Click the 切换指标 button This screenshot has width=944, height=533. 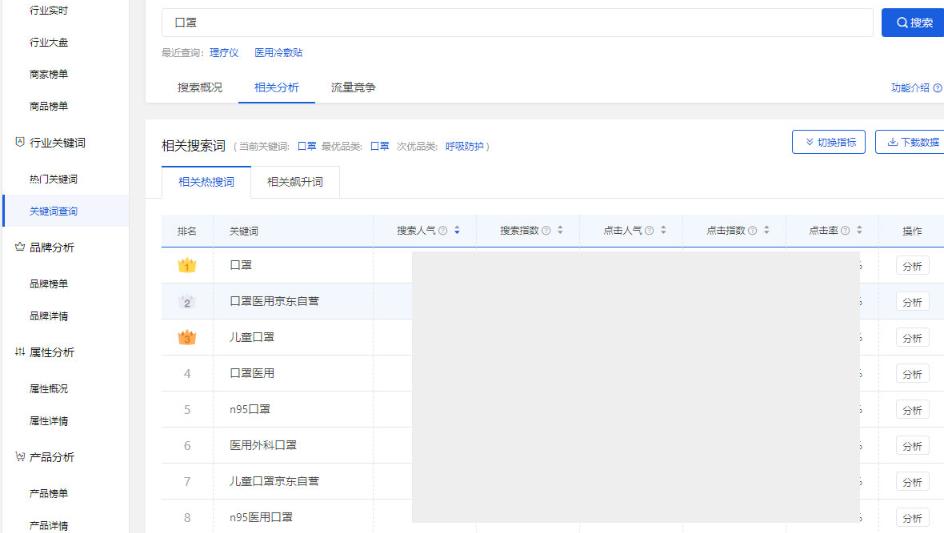[x=829, y=142]
